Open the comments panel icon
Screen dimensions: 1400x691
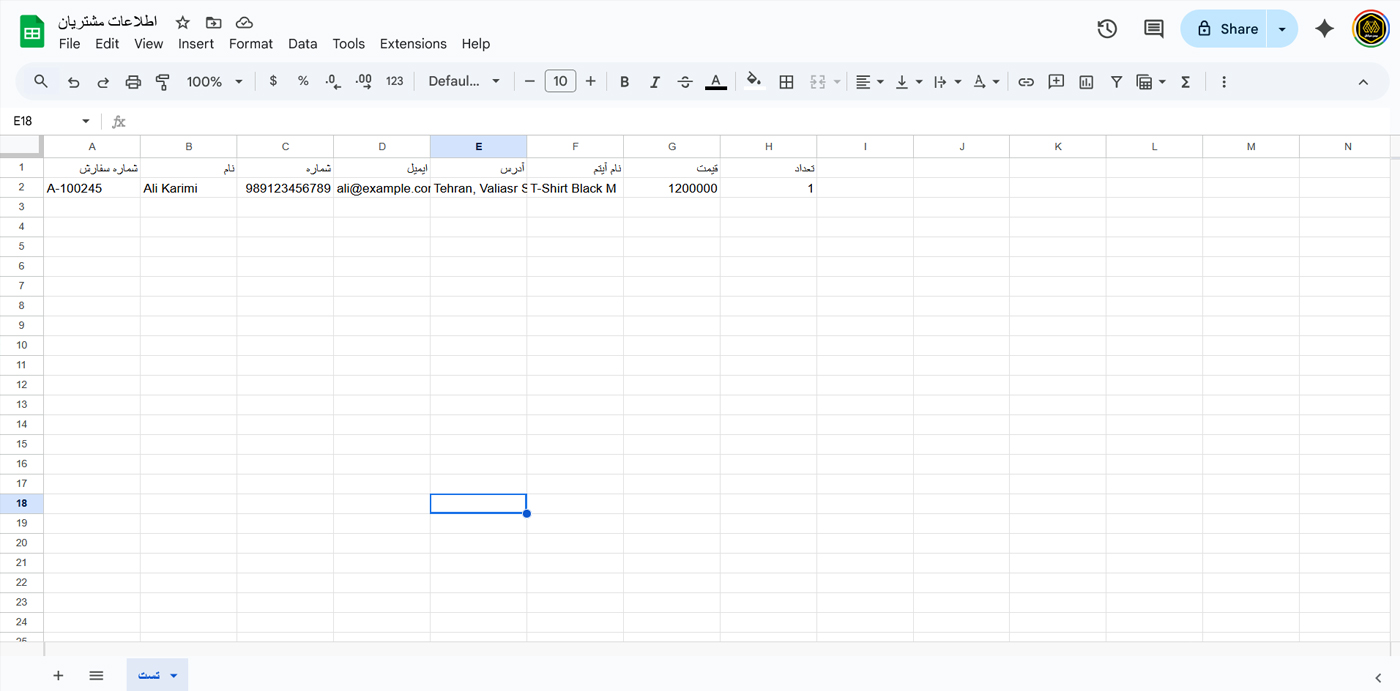[1153, 29]
